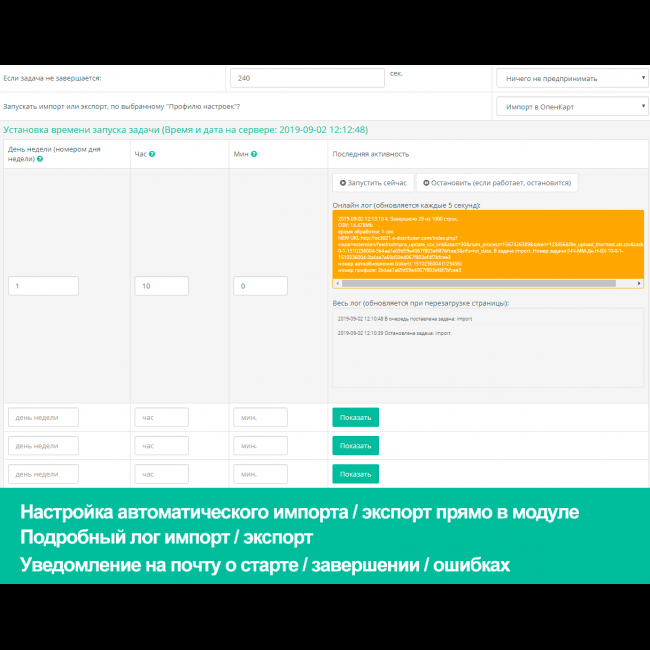Screen dimensions: 650x650
Task: Click help icon beside 'День недели' header
Action: (x=40, y=159)
